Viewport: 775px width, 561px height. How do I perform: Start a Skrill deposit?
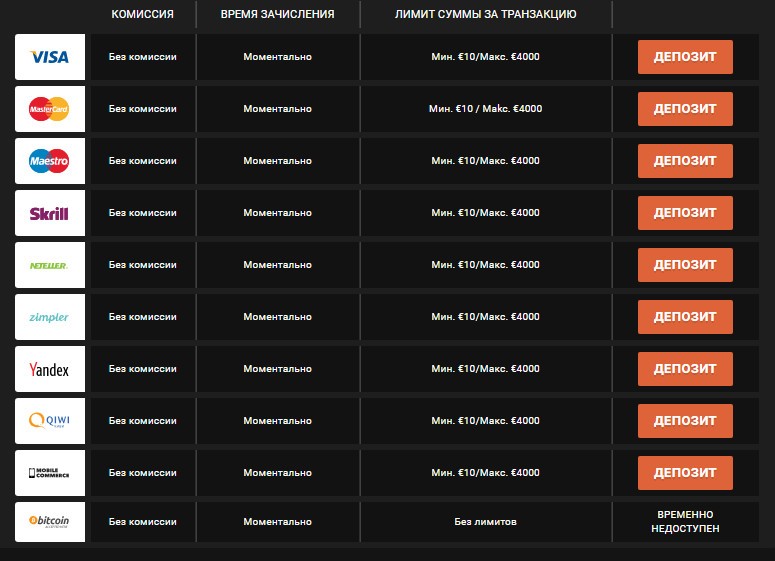tap(685, 213)
